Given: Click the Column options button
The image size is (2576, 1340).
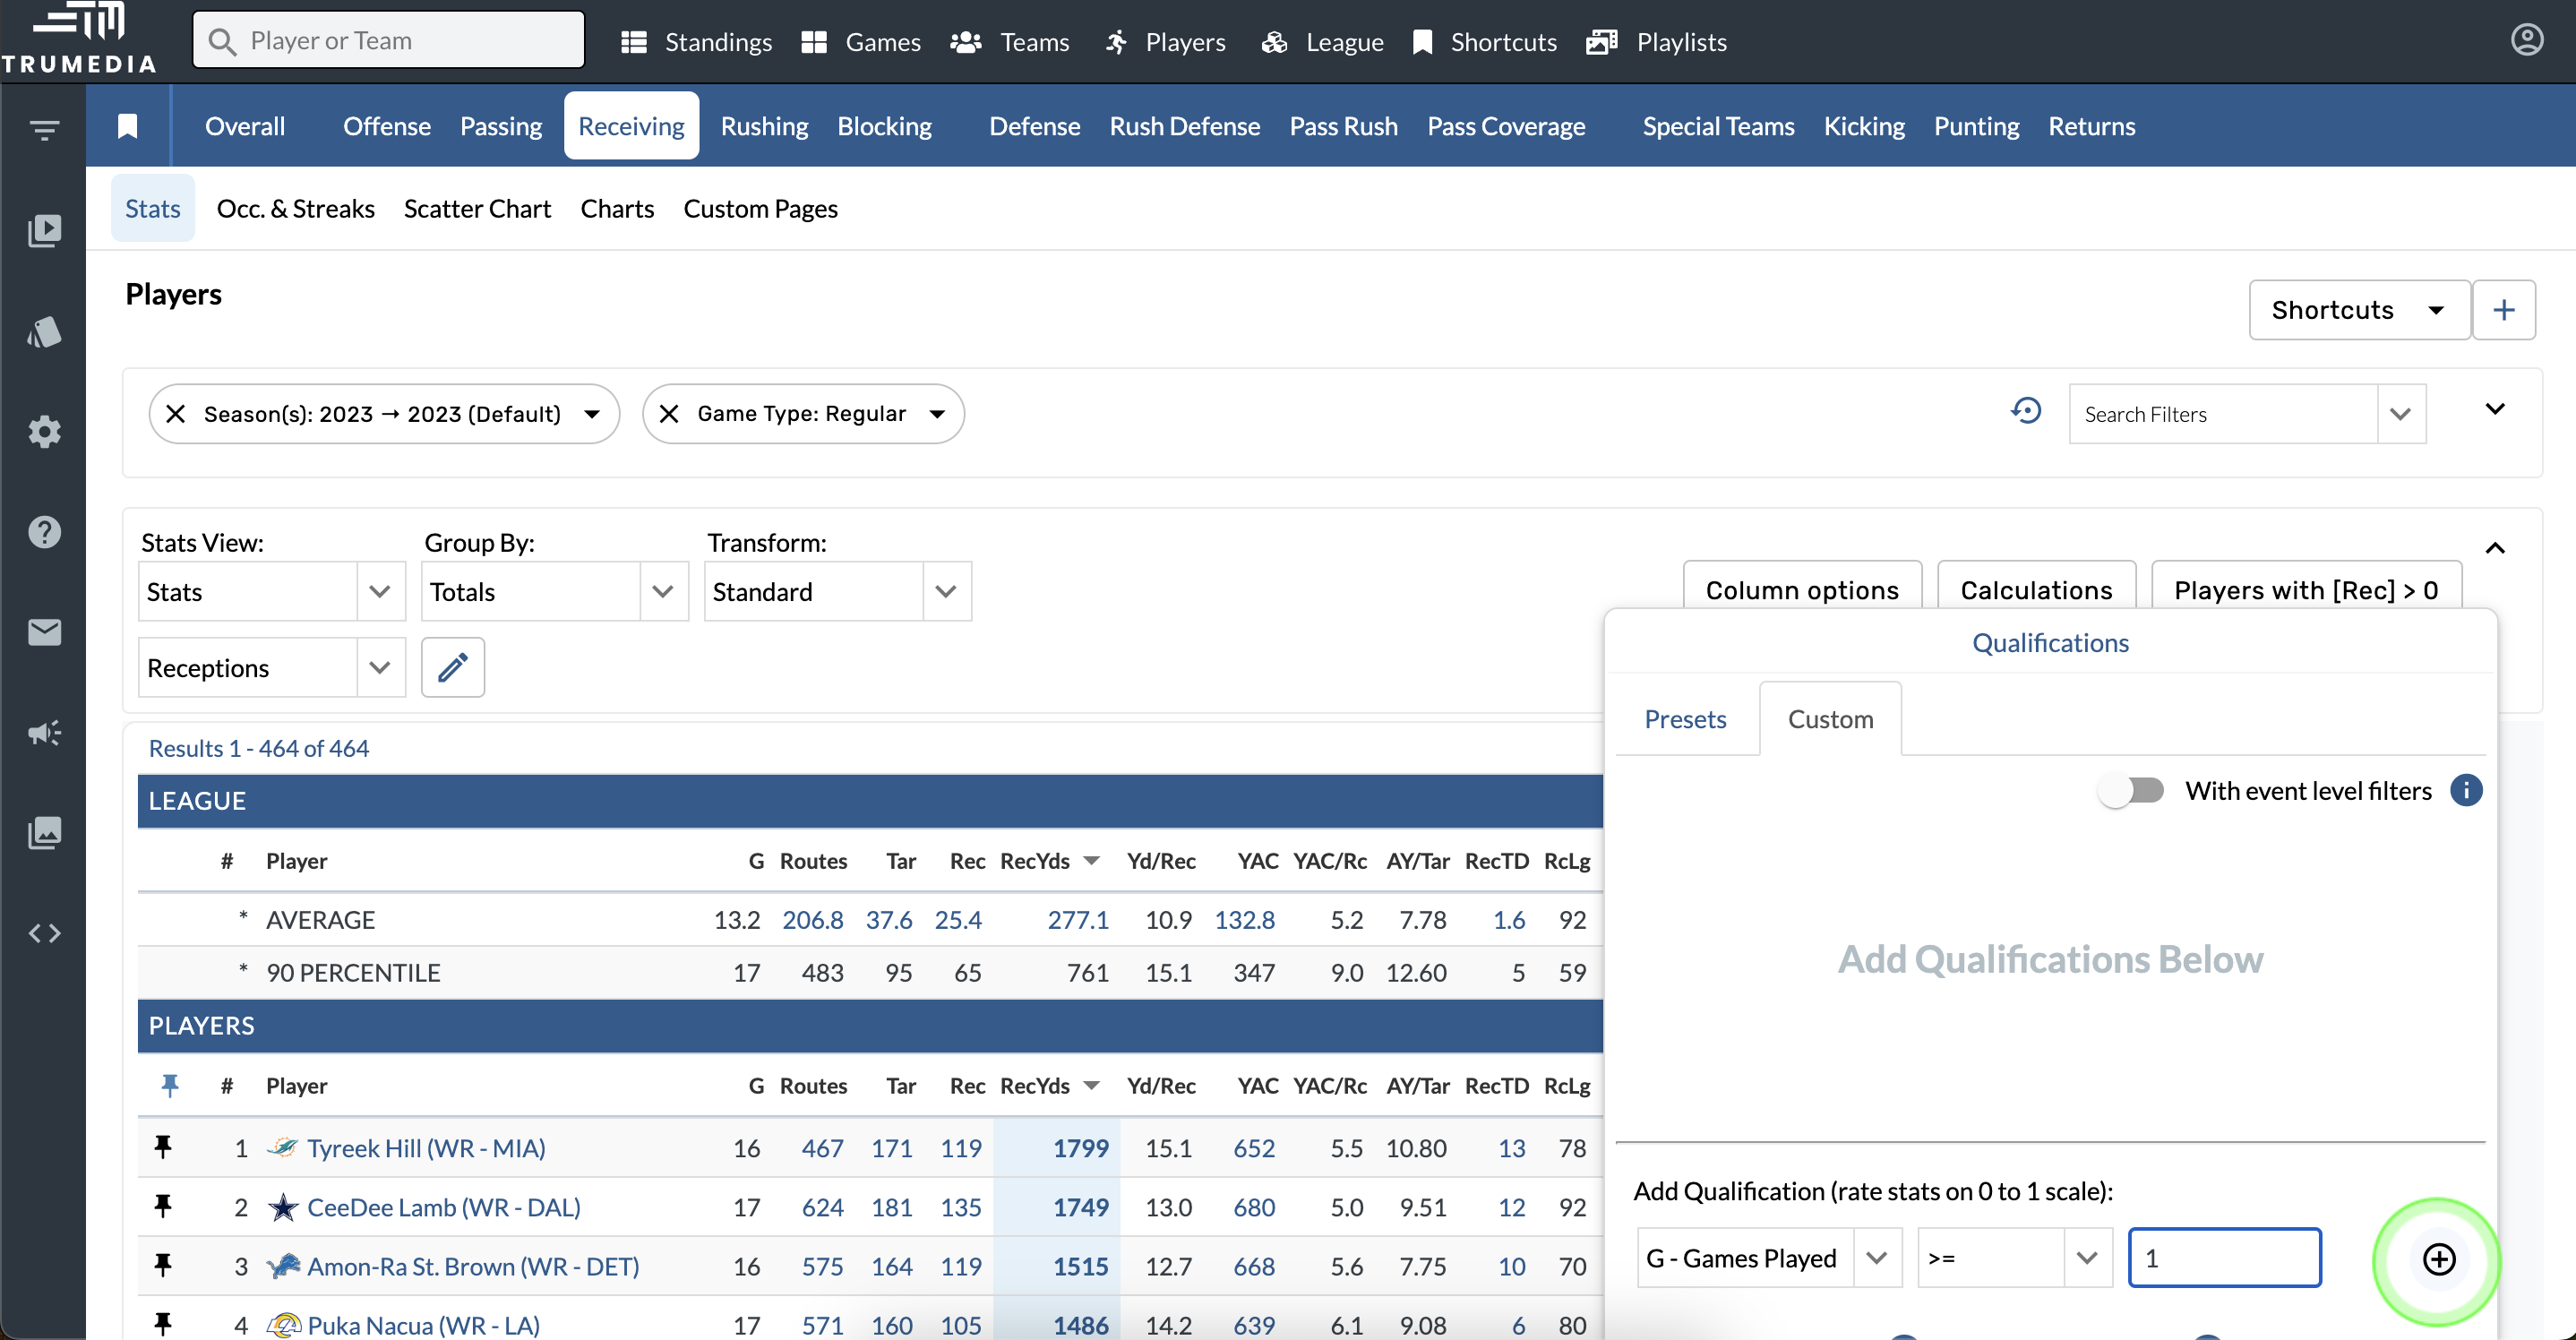Looking at the screenshot, I should tap(1801, 590).
